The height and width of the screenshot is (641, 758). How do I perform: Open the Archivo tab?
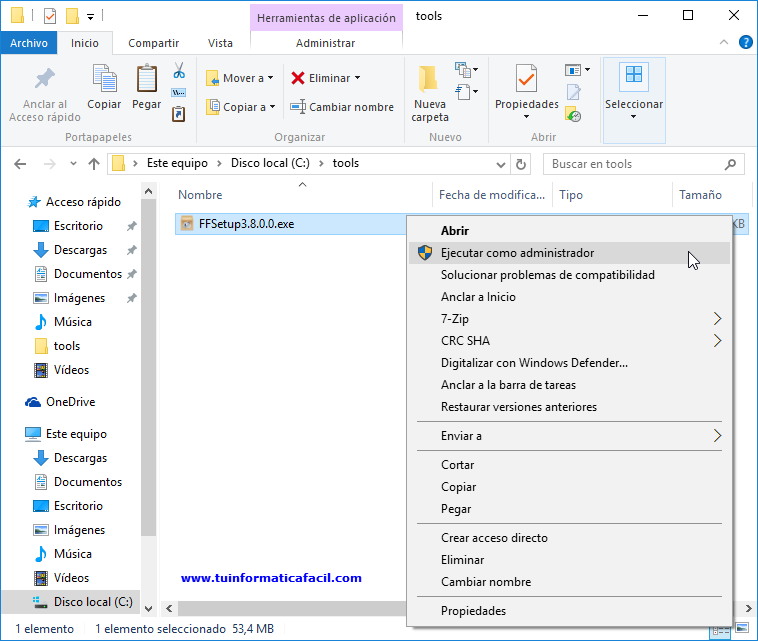[x=29, y=43]
